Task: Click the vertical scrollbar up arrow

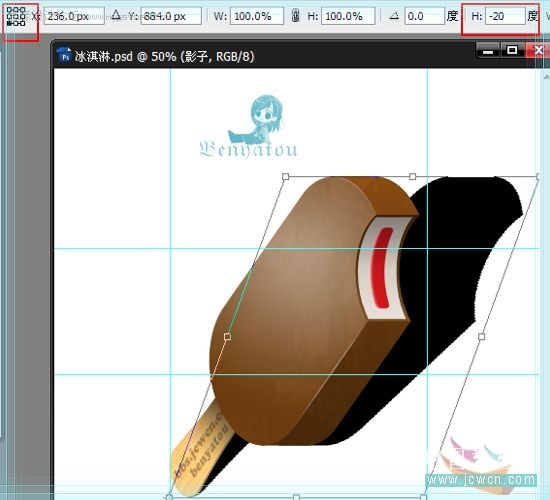Action: (x=546, y=76)
